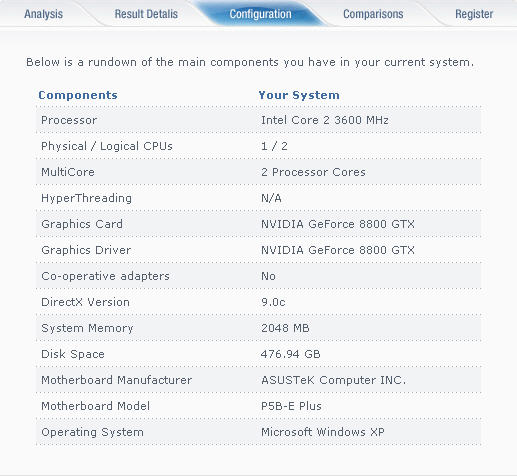The width and height of the screenshot is (517, 476).
Task: Select the Configuration tab
Action: 260,14
